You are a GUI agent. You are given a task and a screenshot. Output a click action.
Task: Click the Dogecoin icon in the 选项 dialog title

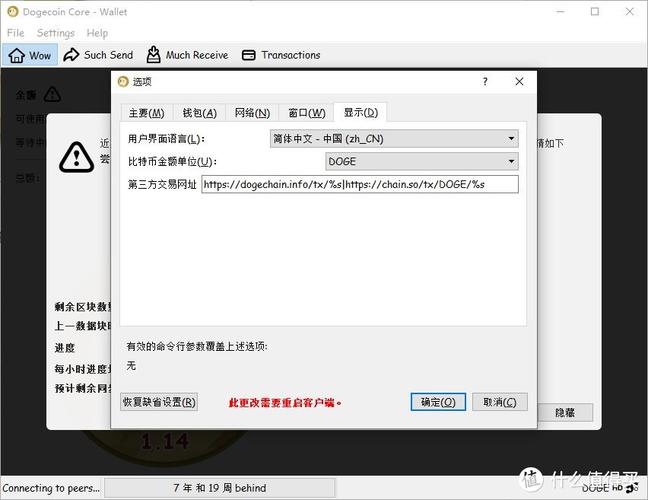123,81
